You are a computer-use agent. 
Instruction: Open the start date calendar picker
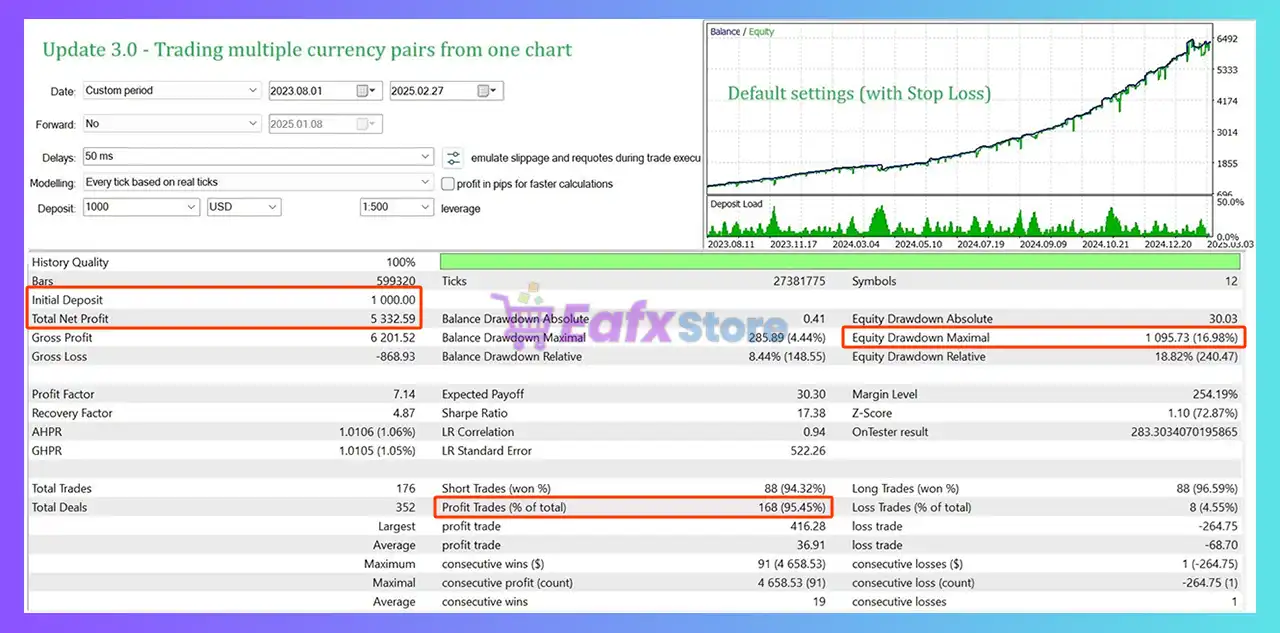(366, 91)
